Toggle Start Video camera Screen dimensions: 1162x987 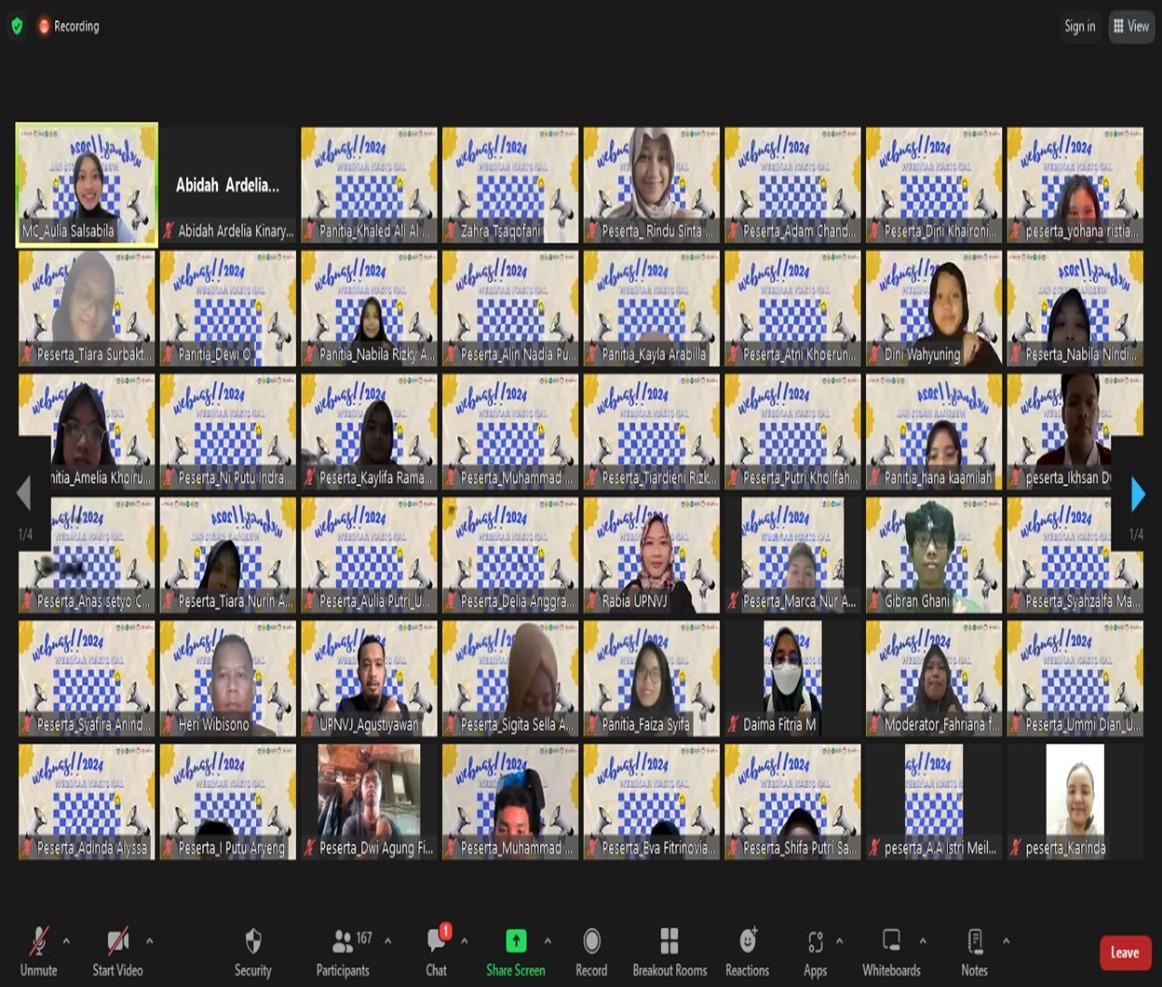coord(117,942)
